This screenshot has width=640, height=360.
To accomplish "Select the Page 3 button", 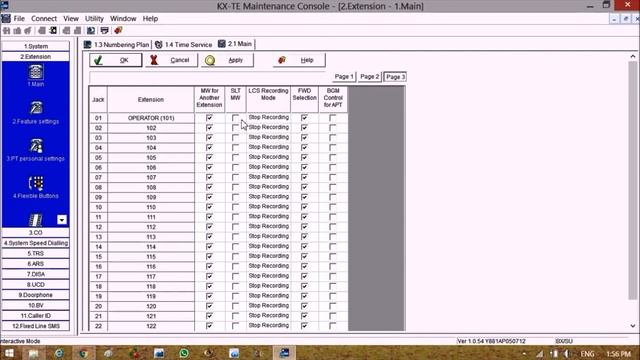I will (x=395, y=77).
